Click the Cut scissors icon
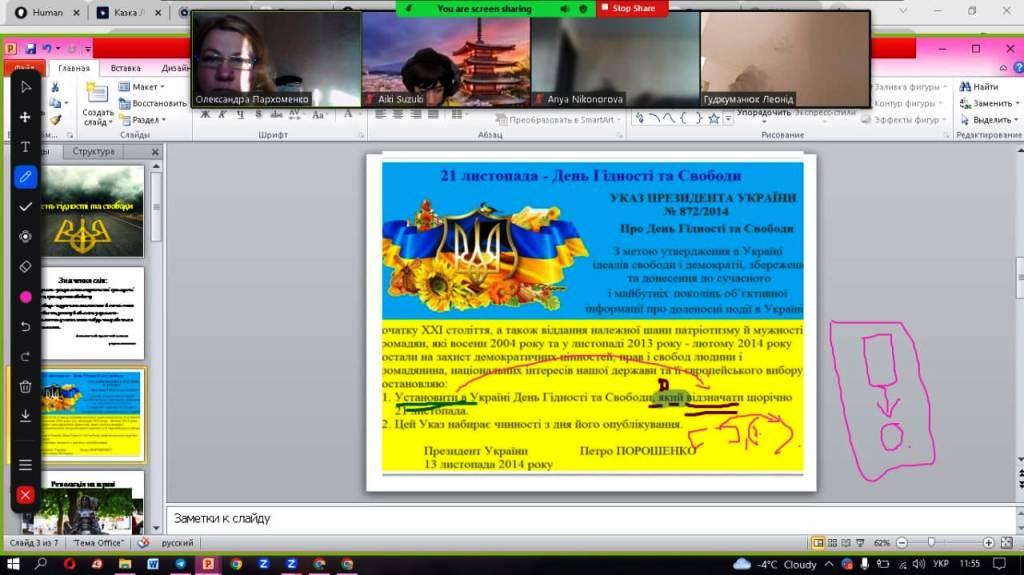The height and width of the screenshot is (575, 1024). [x=55, y=87]
